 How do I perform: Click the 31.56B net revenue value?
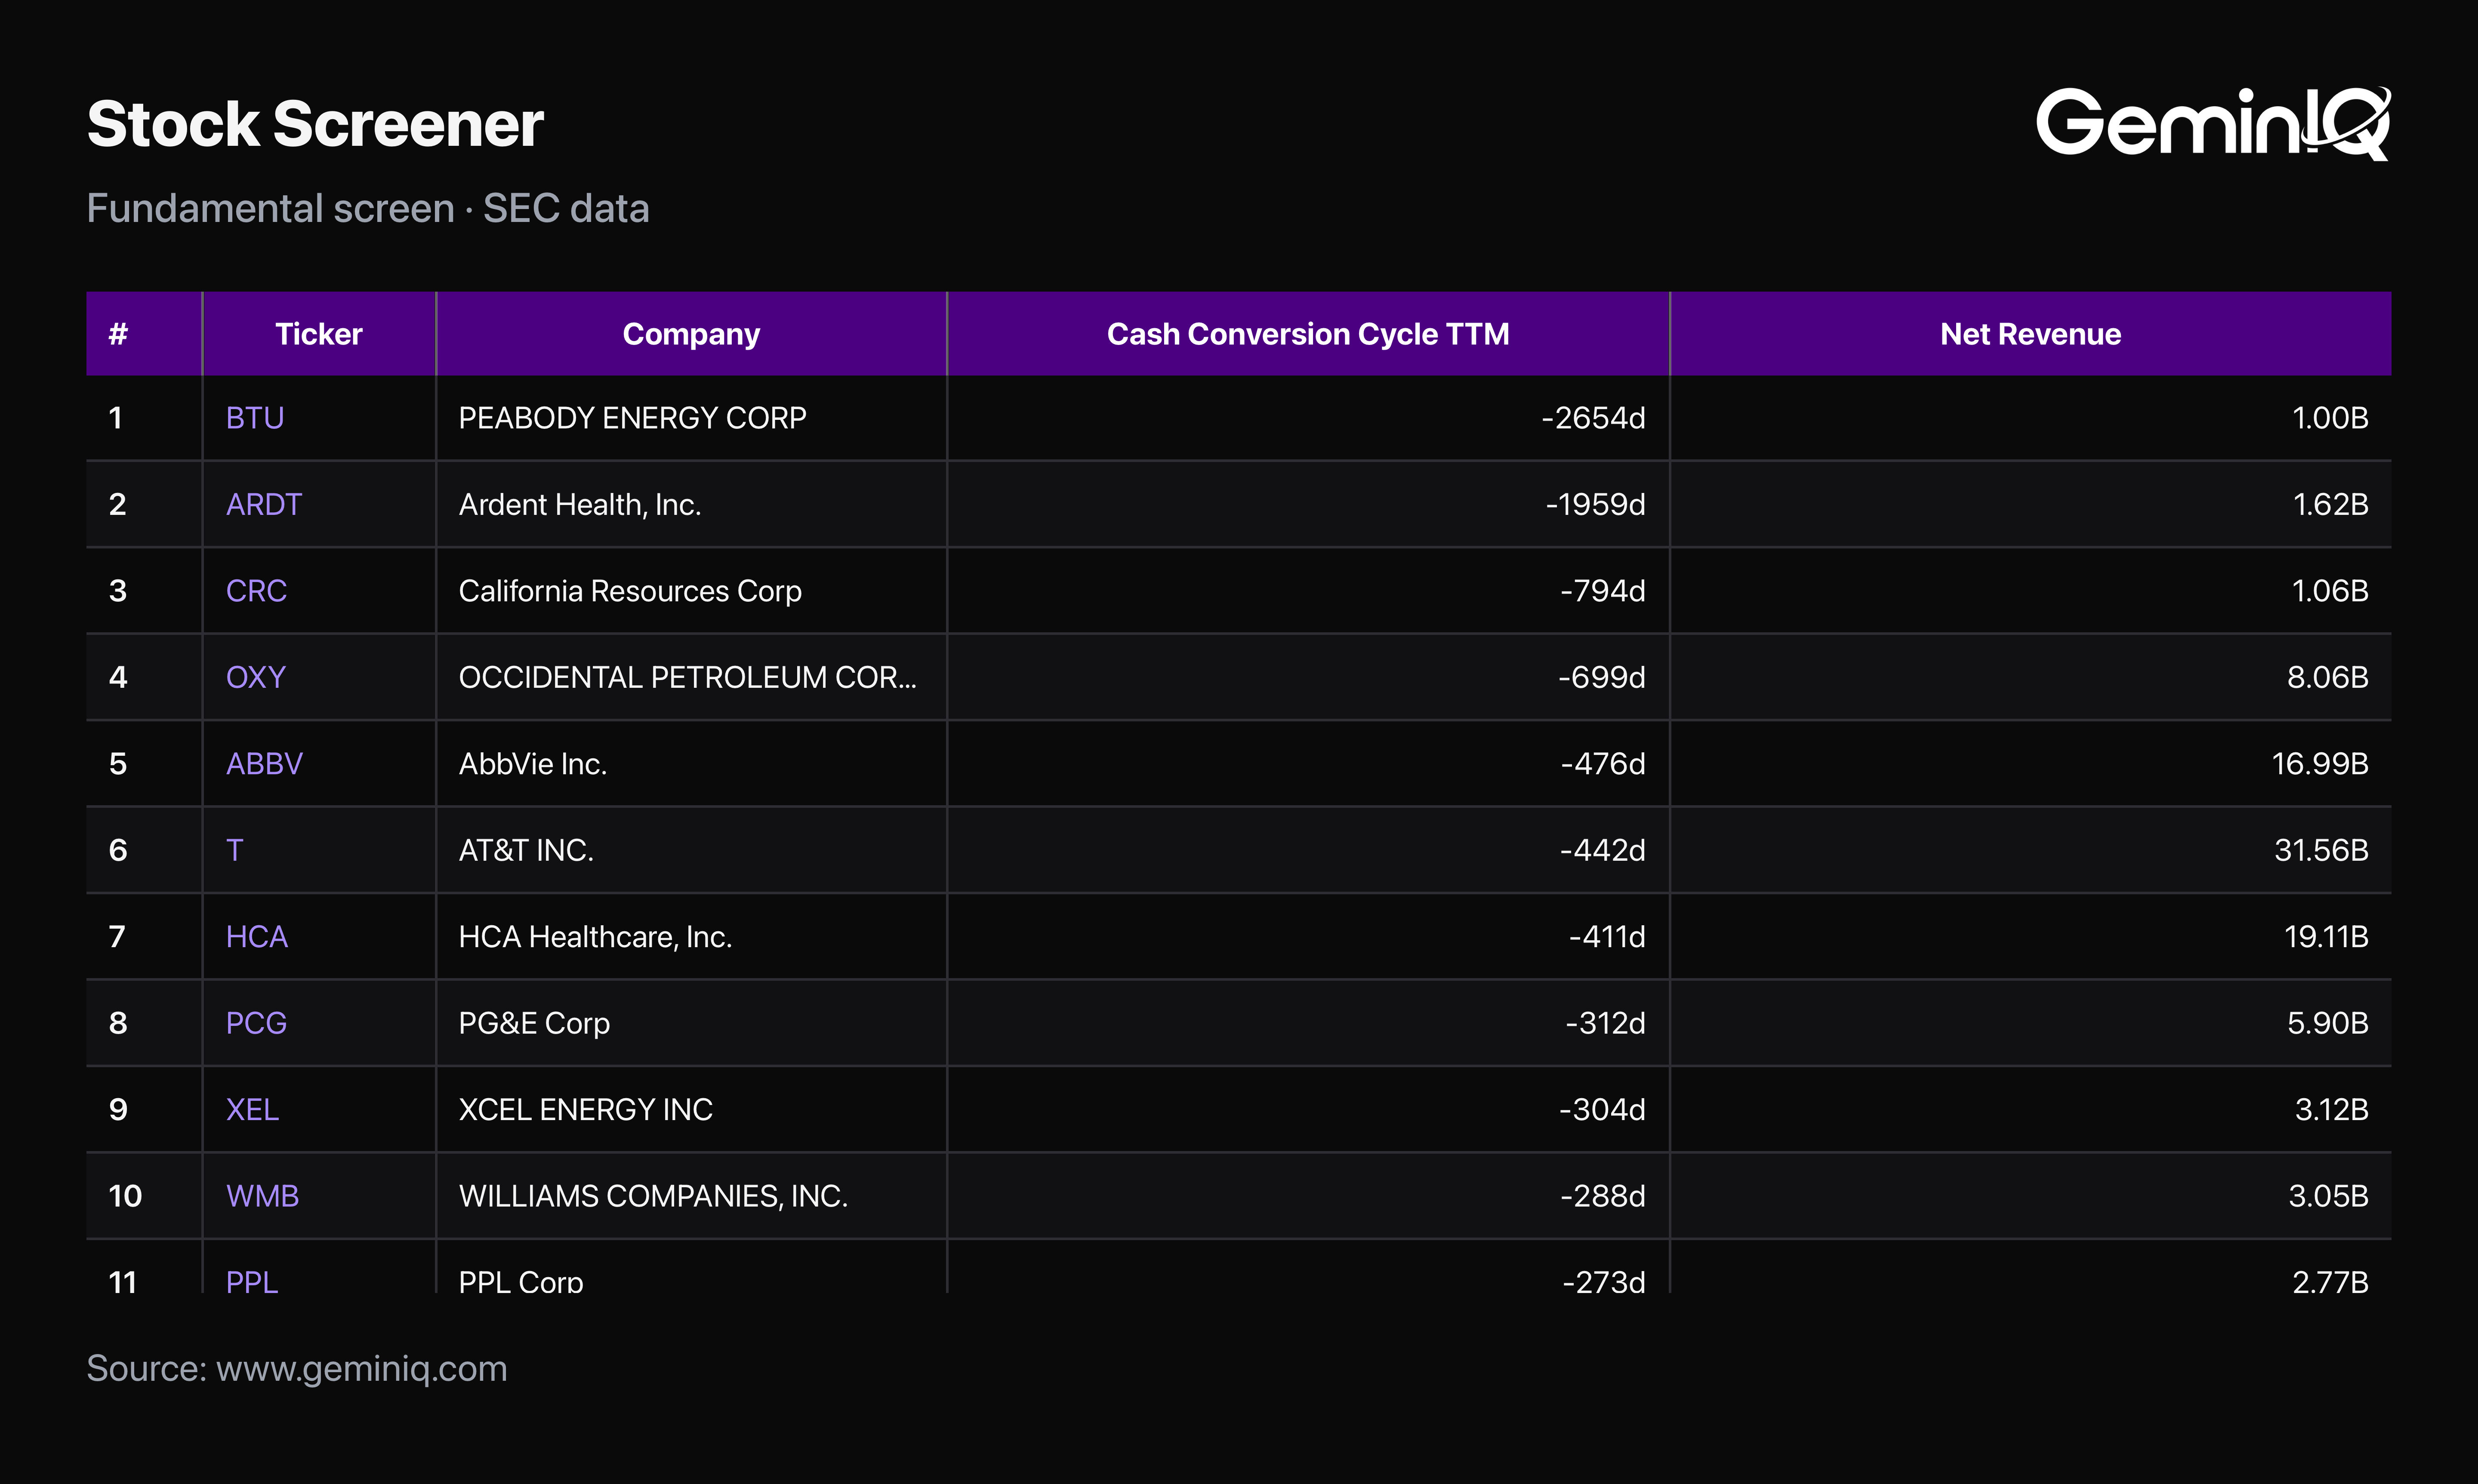click(x=2322, y=850)
